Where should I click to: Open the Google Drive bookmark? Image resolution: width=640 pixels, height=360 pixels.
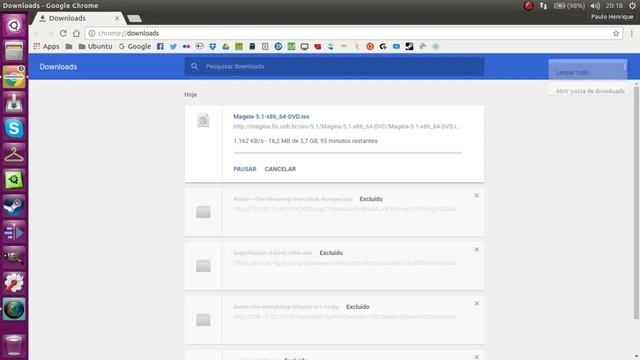[x=226, y=47]
